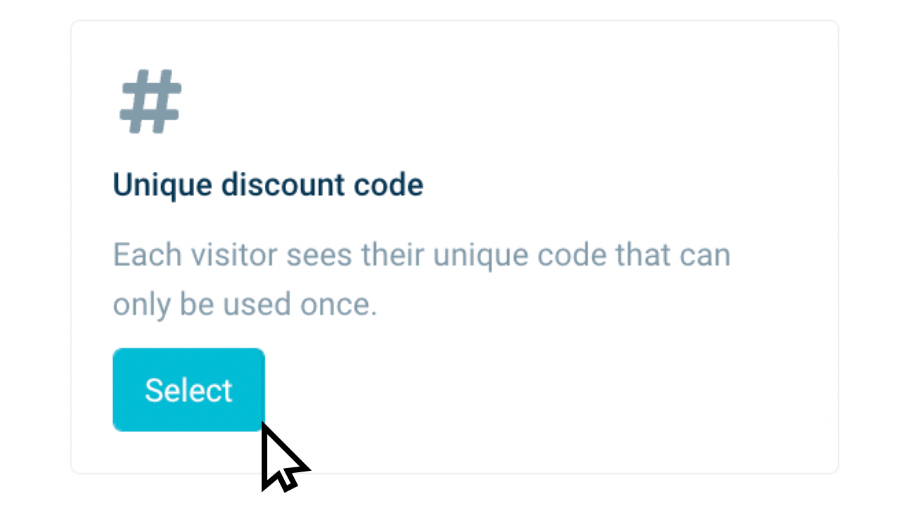Click the description starting 'Each visitor sees'

click(421, 254)
